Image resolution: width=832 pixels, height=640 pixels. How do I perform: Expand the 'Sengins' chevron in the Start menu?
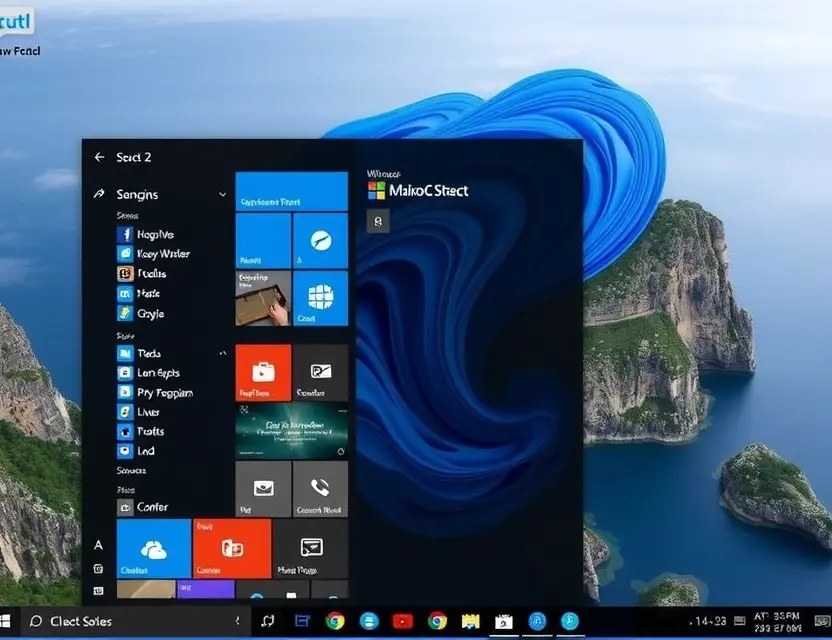[223, 195]
